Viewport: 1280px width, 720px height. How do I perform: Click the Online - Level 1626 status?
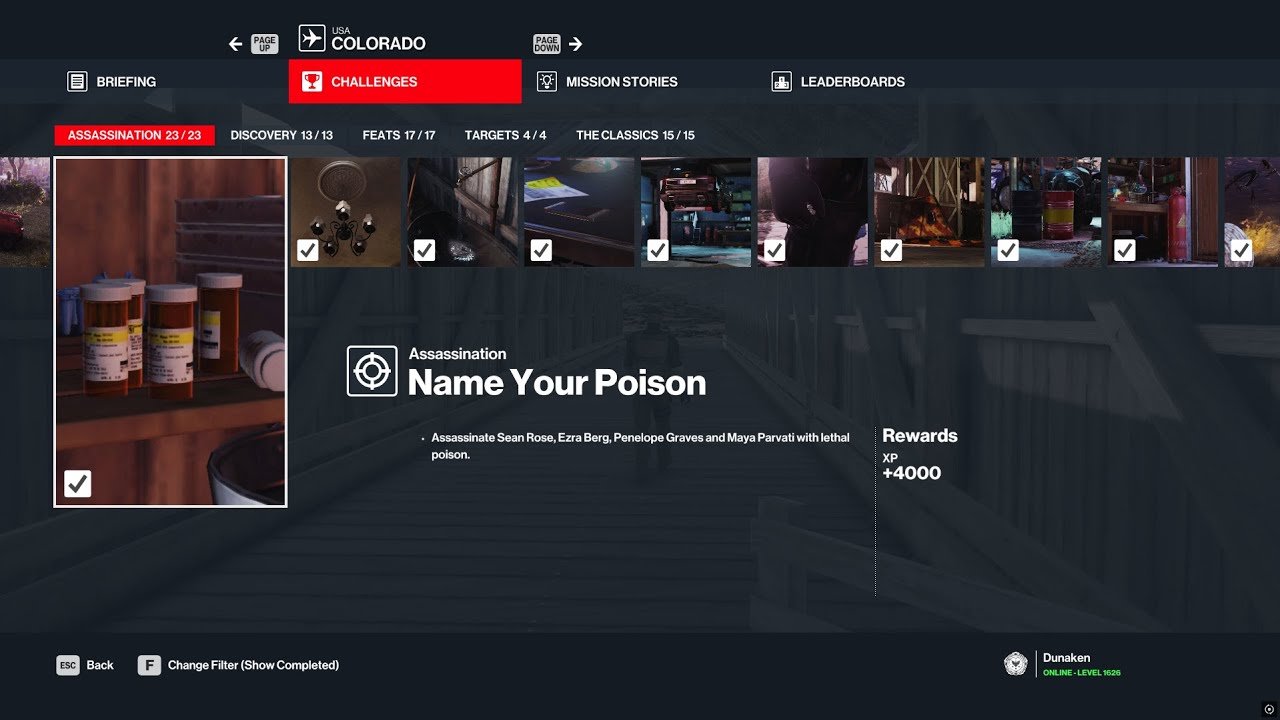tap(1081, 673)
